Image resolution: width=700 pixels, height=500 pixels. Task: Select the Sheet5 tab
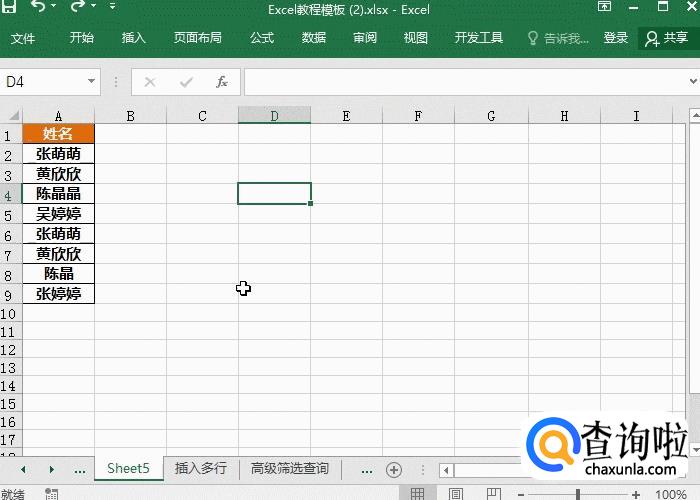129,468
